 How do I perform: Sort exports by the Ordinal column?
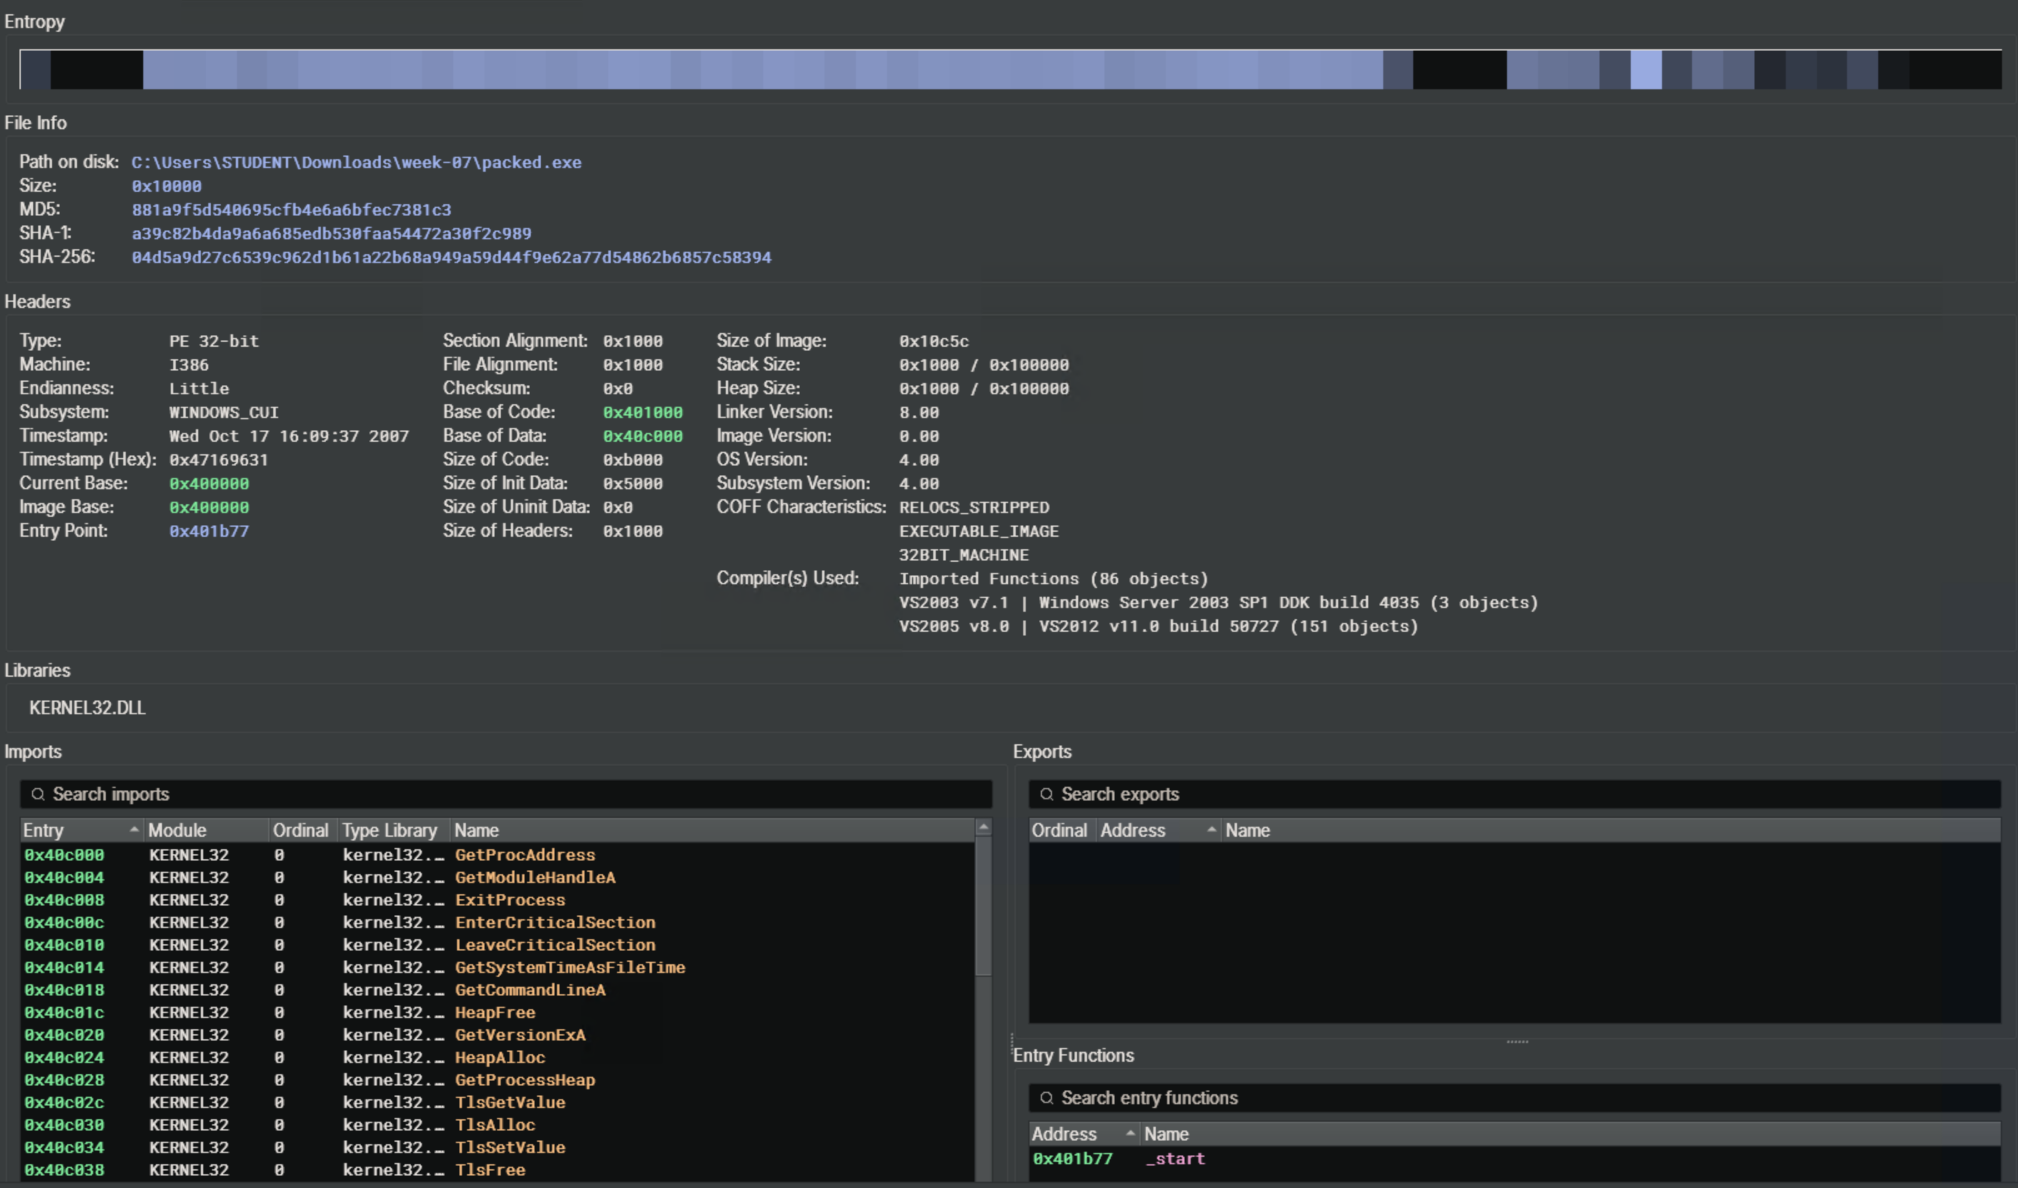pyautogui.click(x=1059, y=830)
